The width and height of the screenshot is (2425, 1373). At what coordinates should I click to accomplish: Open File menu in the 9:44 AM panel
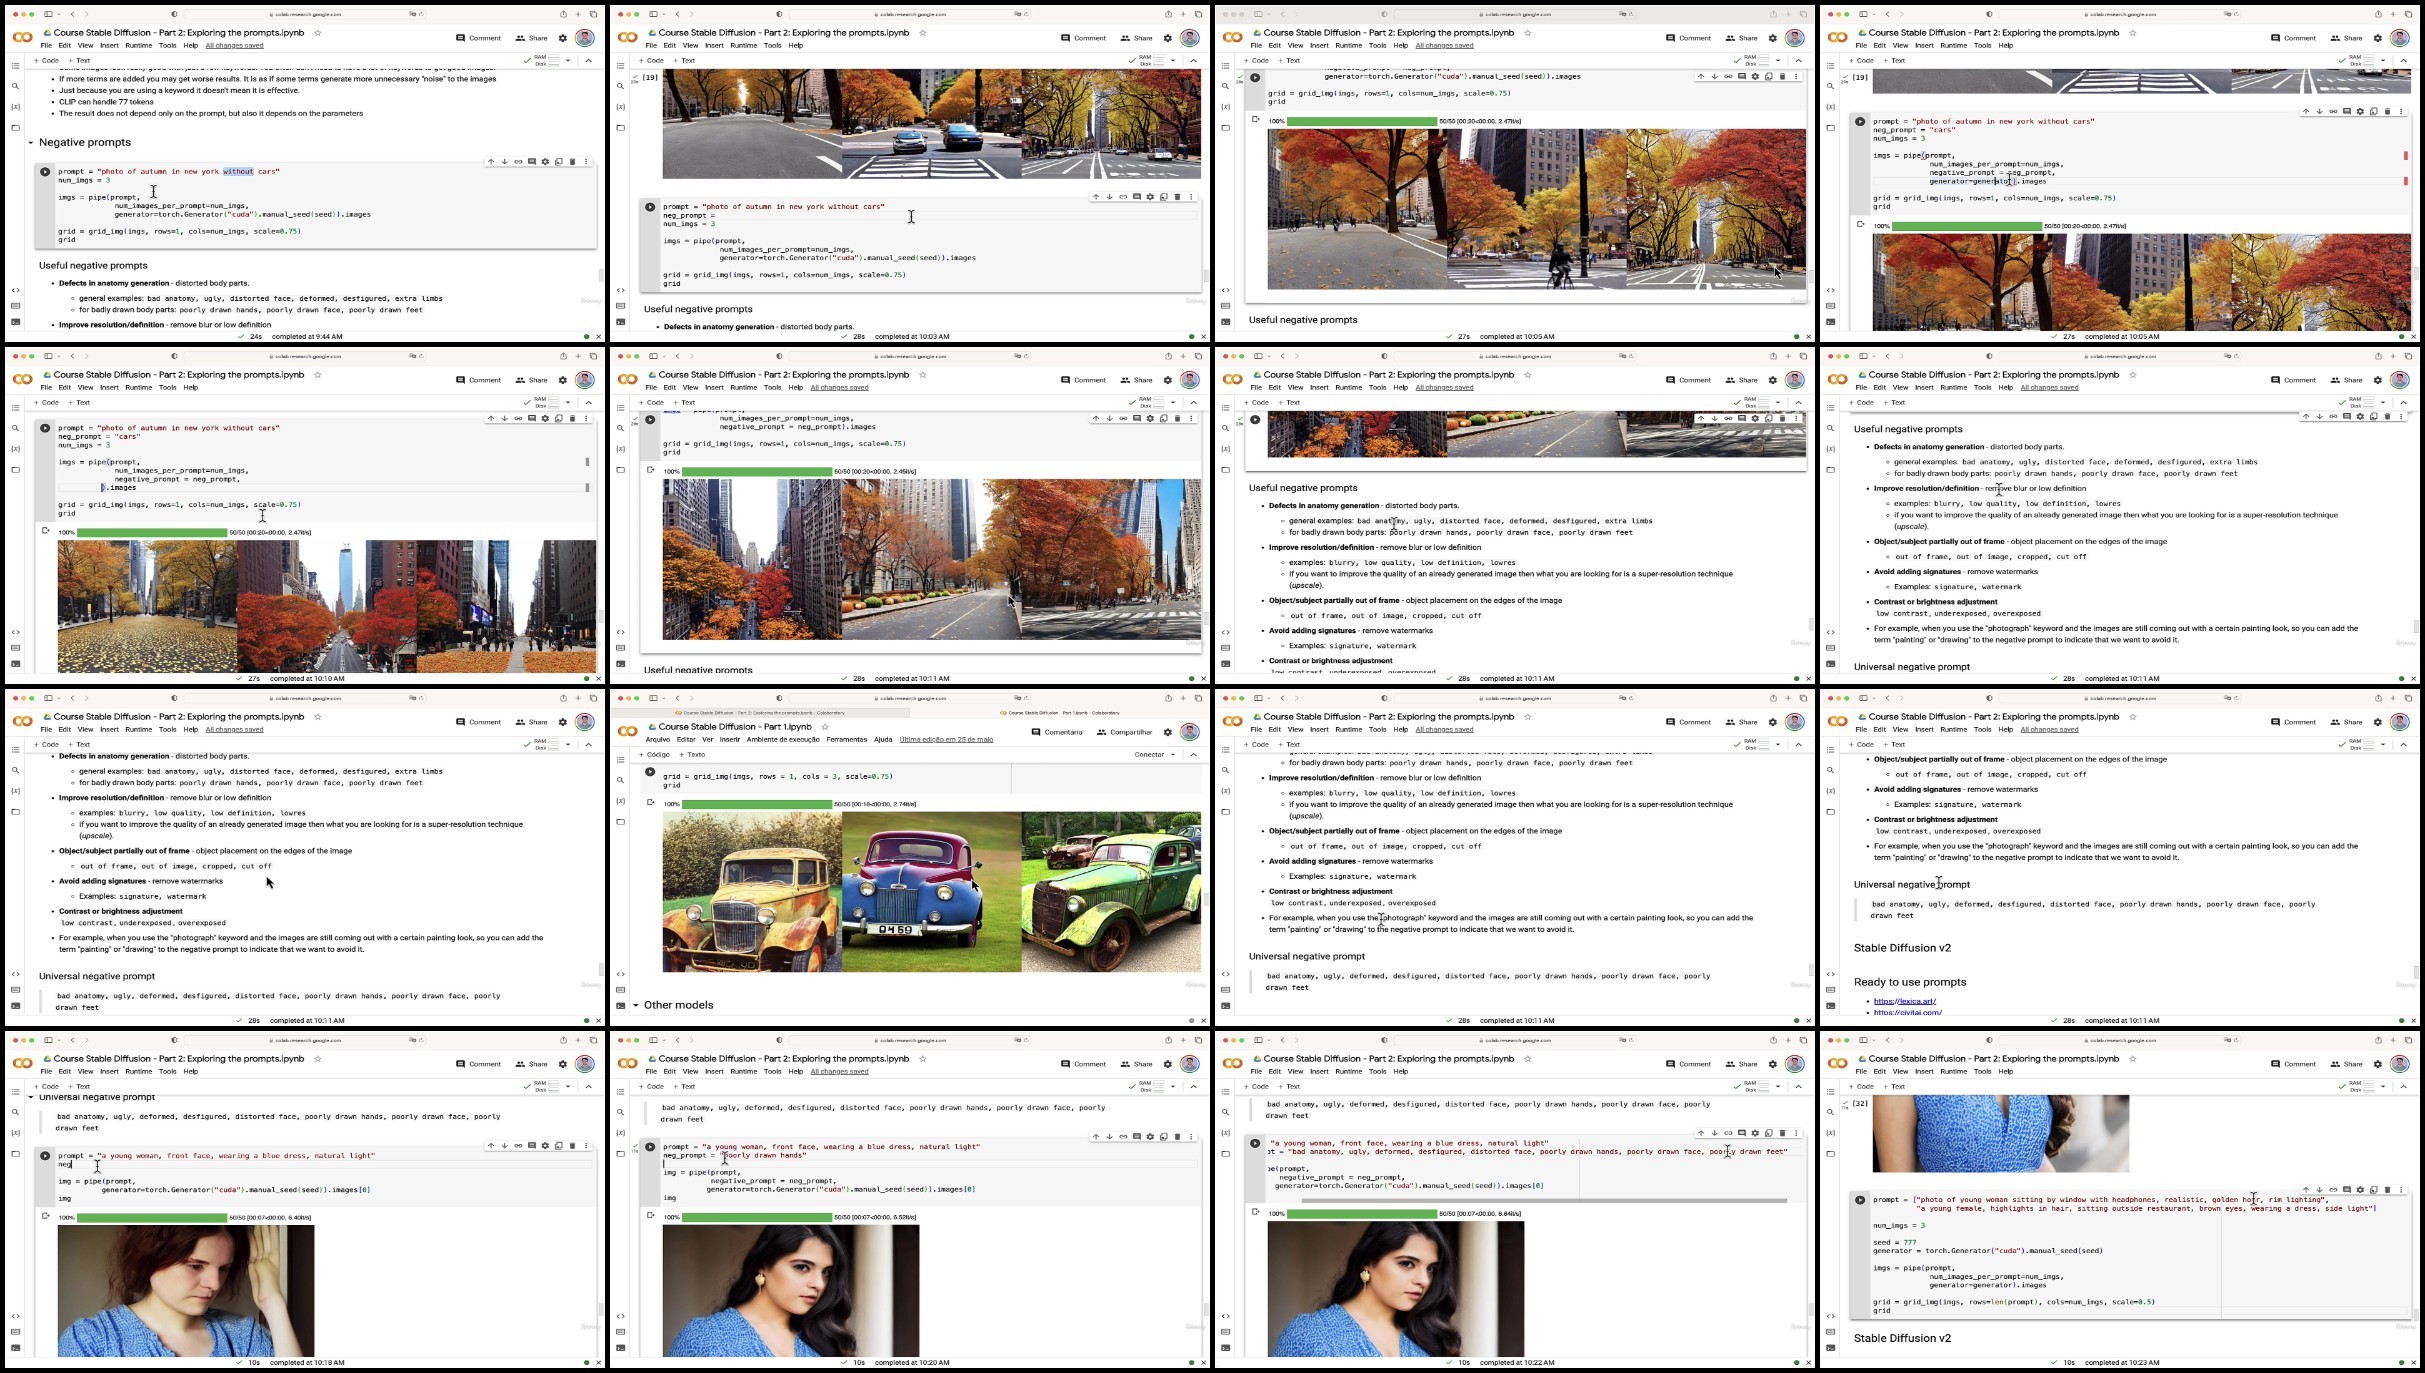[x=46, y=46]
